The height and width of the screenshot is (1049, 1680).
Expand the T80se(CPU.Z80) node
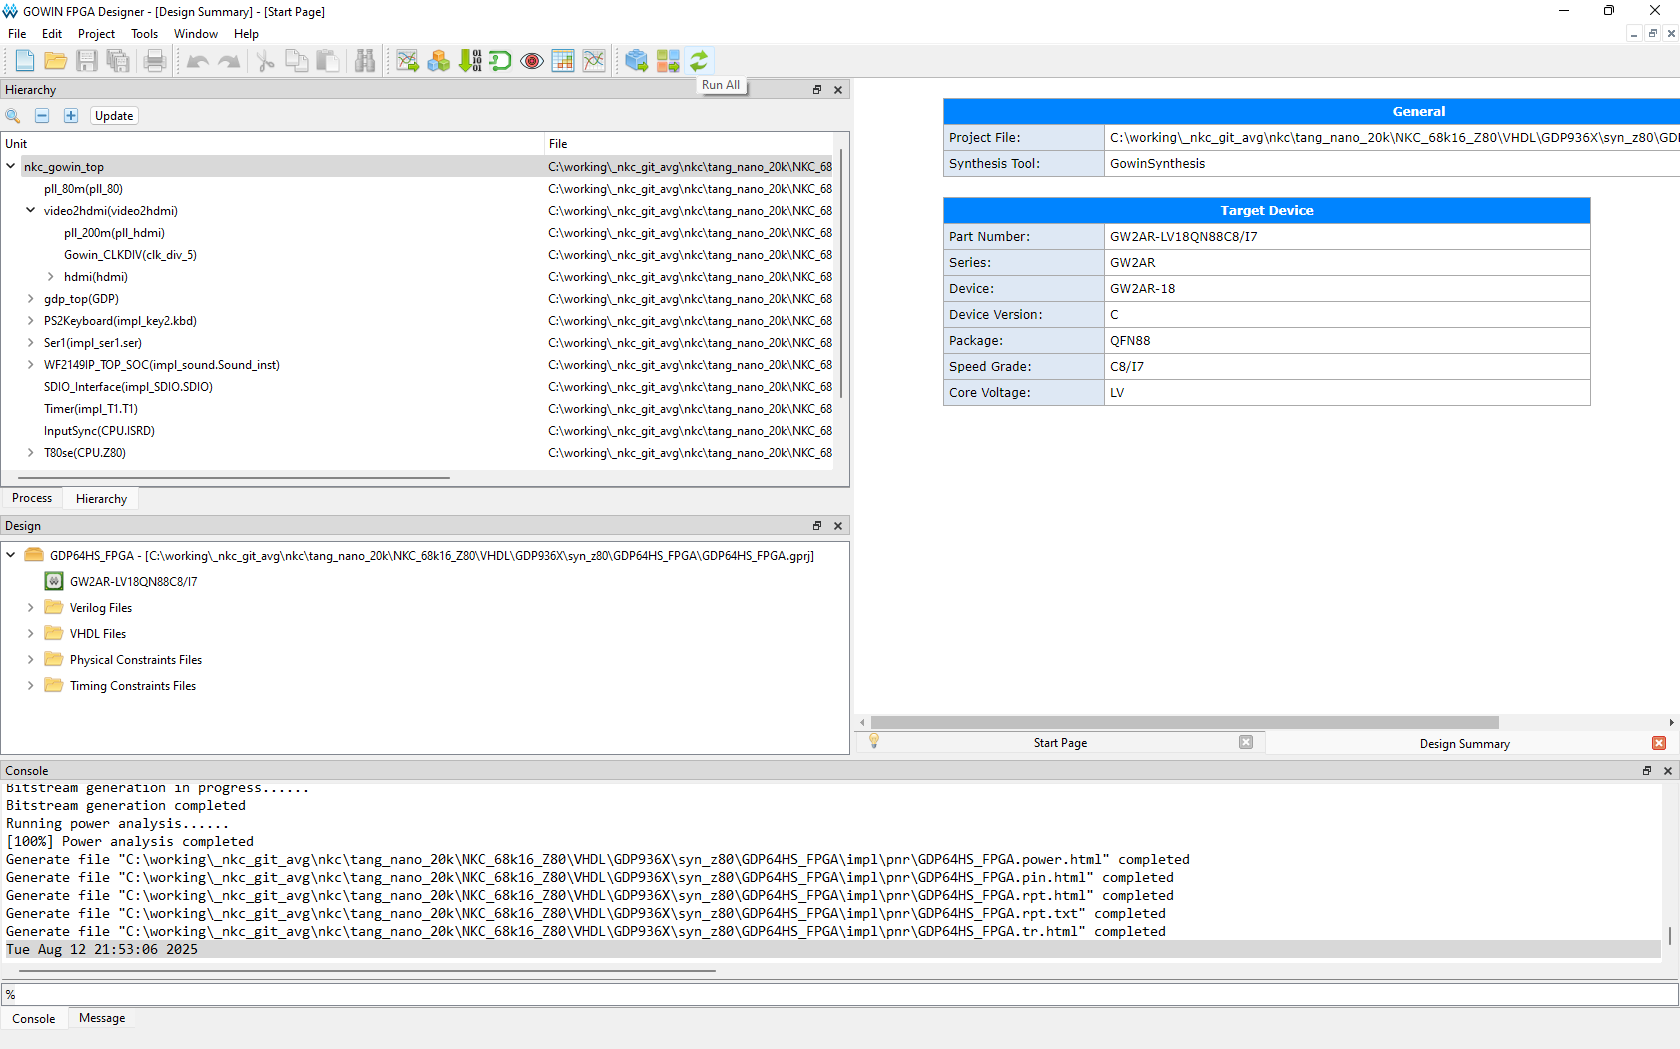click(31, 453)
